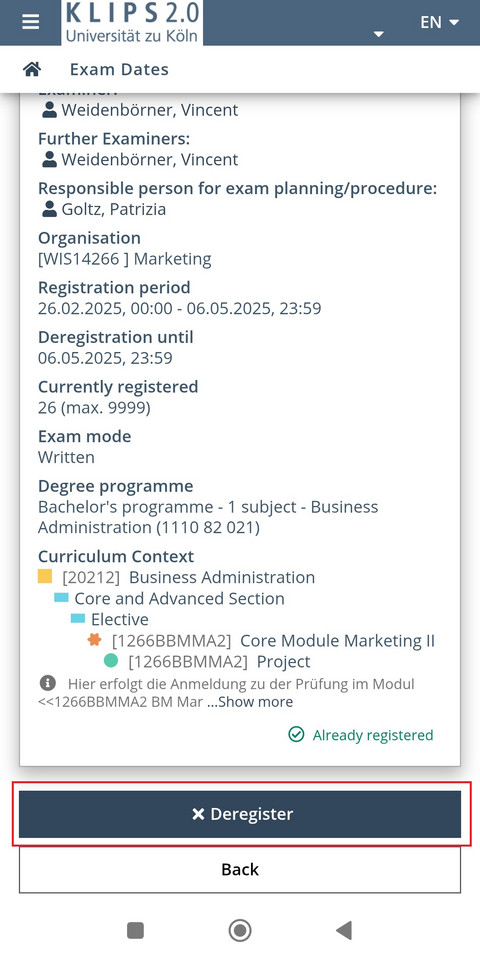
Task: Click the Back button
Action: click(x=240, y=869)
